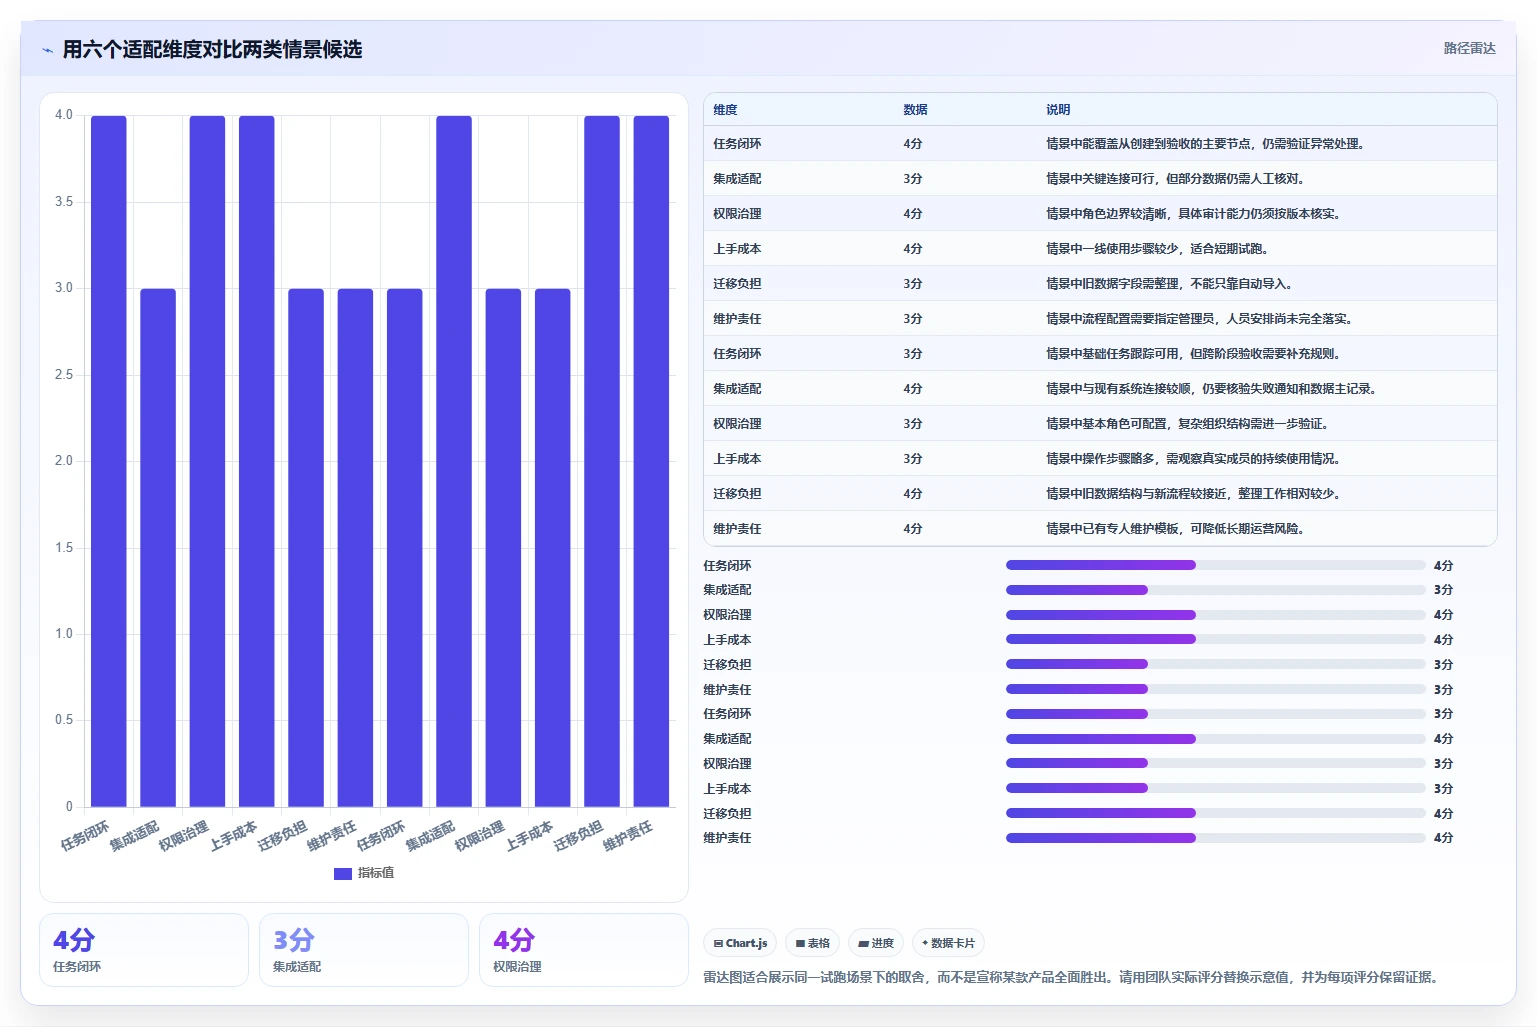Click the 维护责任 progress bar showing 4分
Viewport: 1537px width, 1027px height.
[1215, 838]
